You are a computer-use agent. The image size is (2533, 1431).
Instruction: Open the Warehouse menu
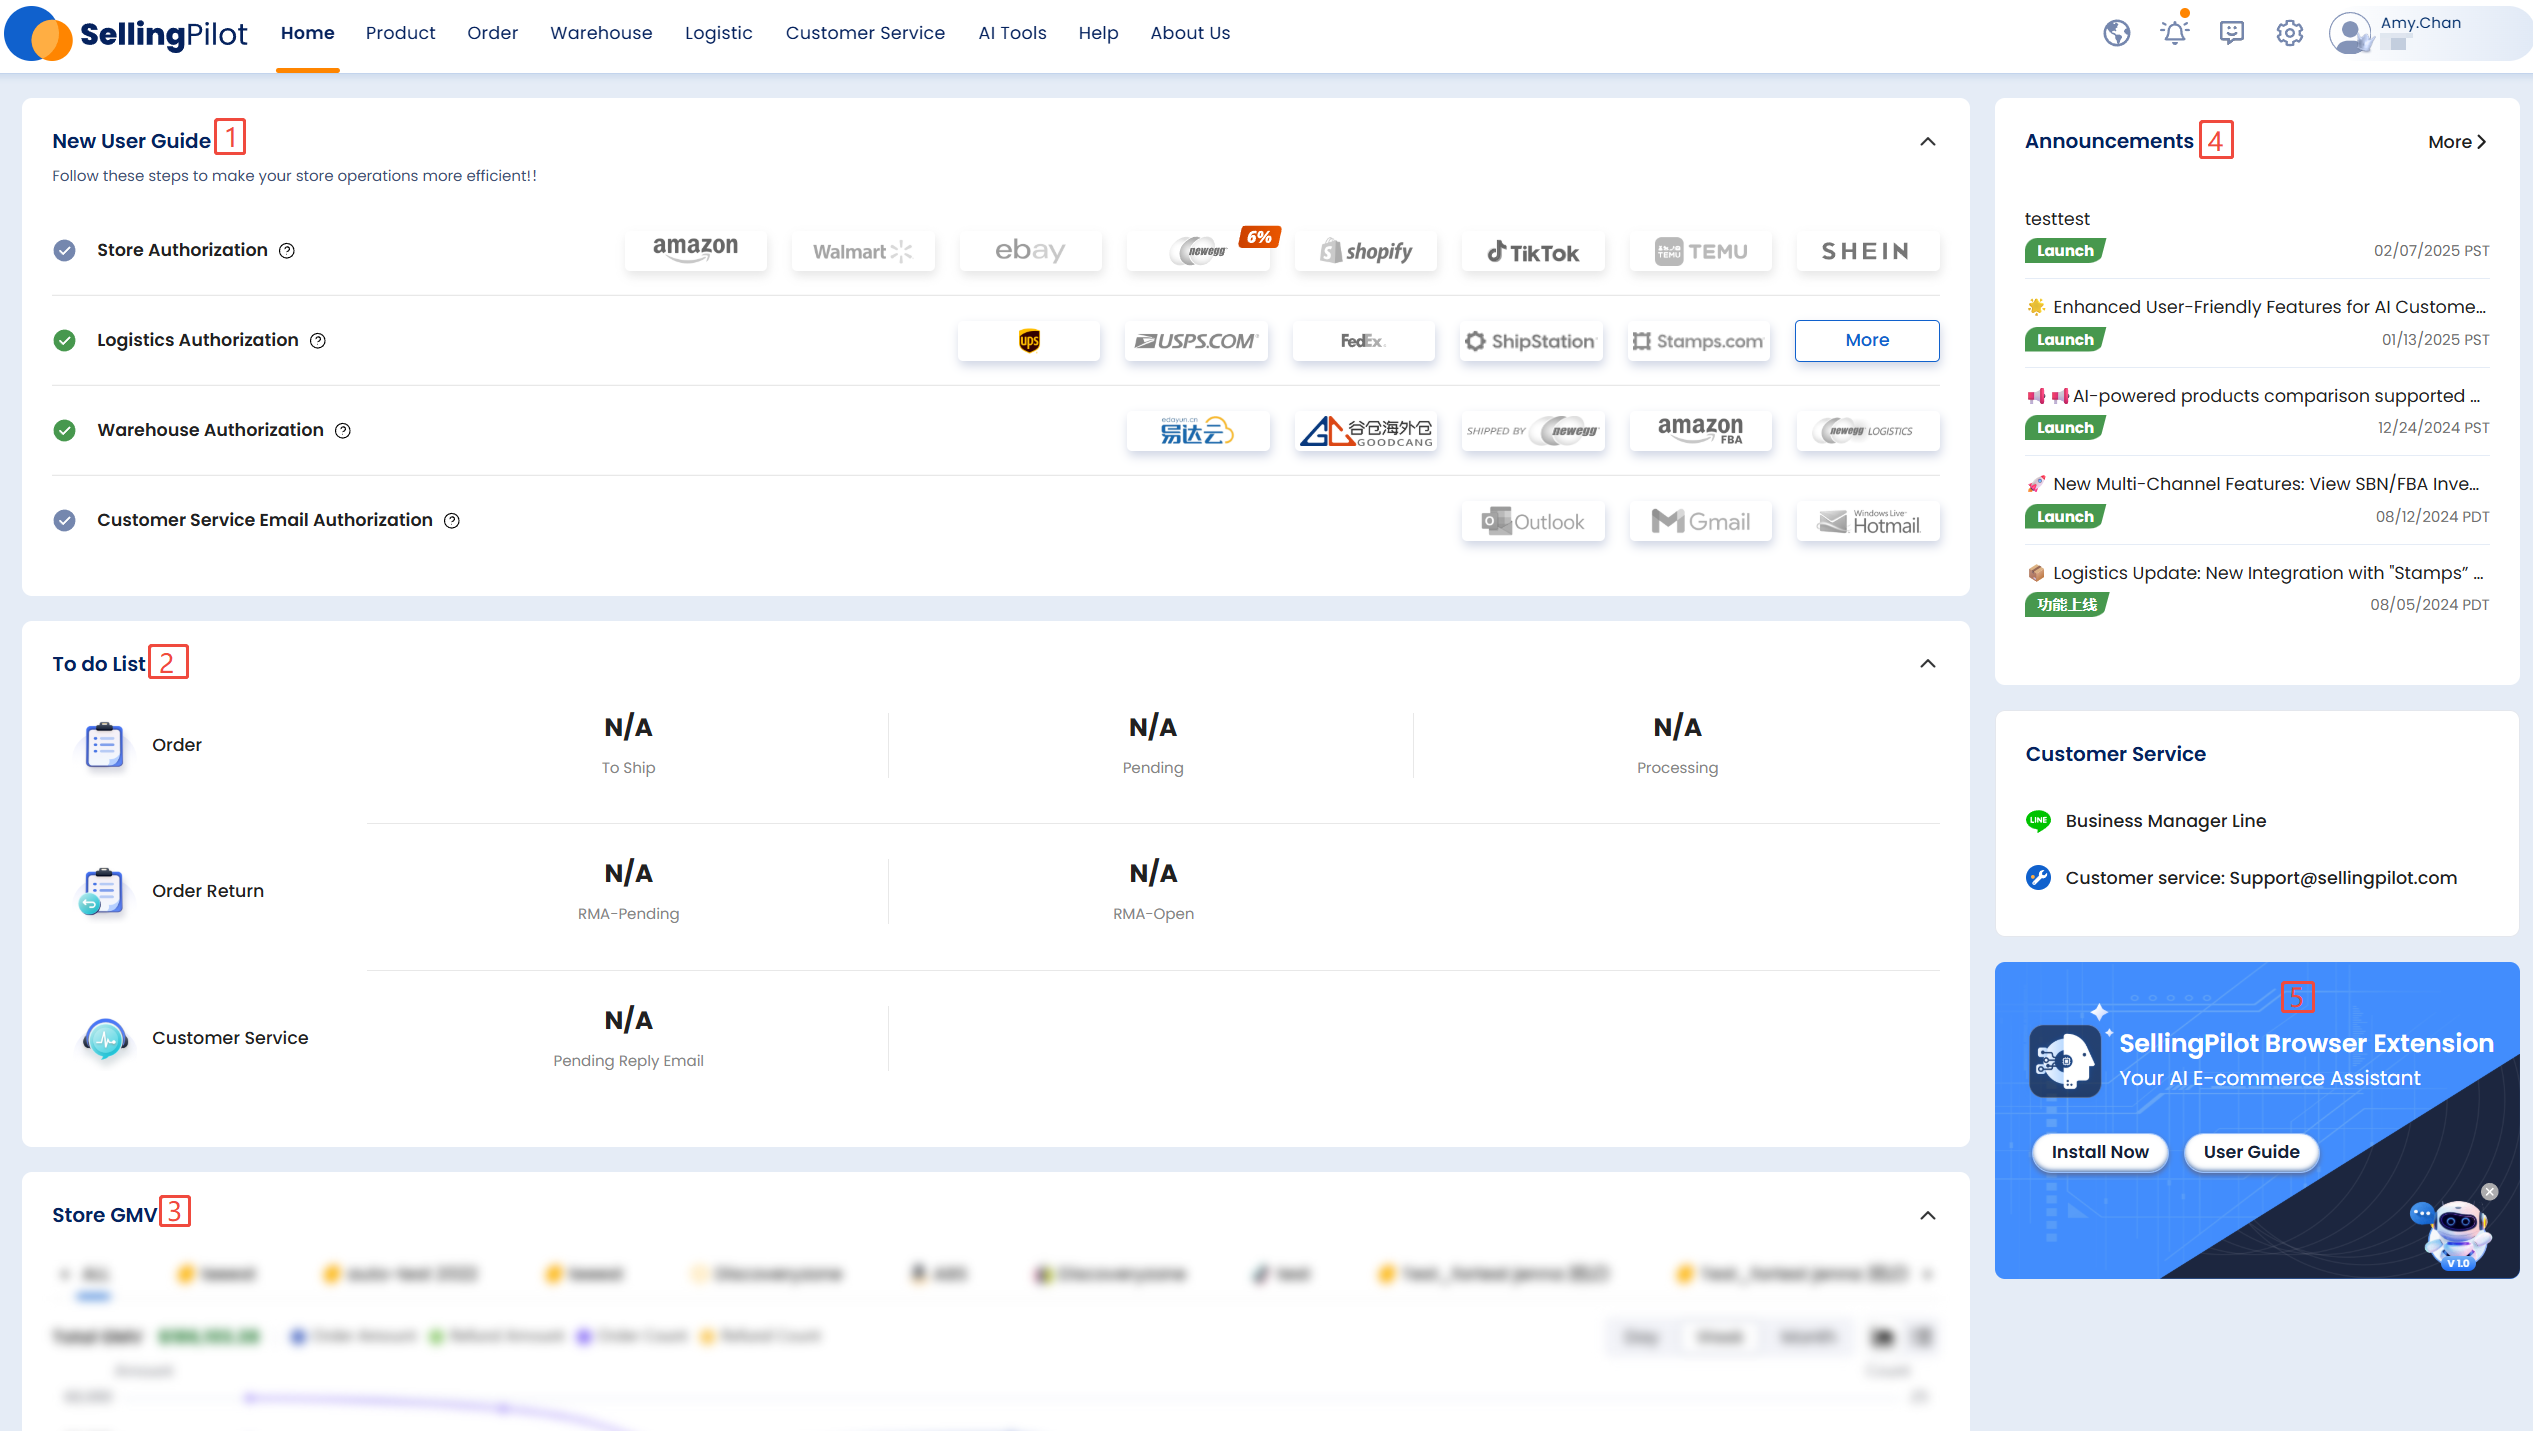601,33
